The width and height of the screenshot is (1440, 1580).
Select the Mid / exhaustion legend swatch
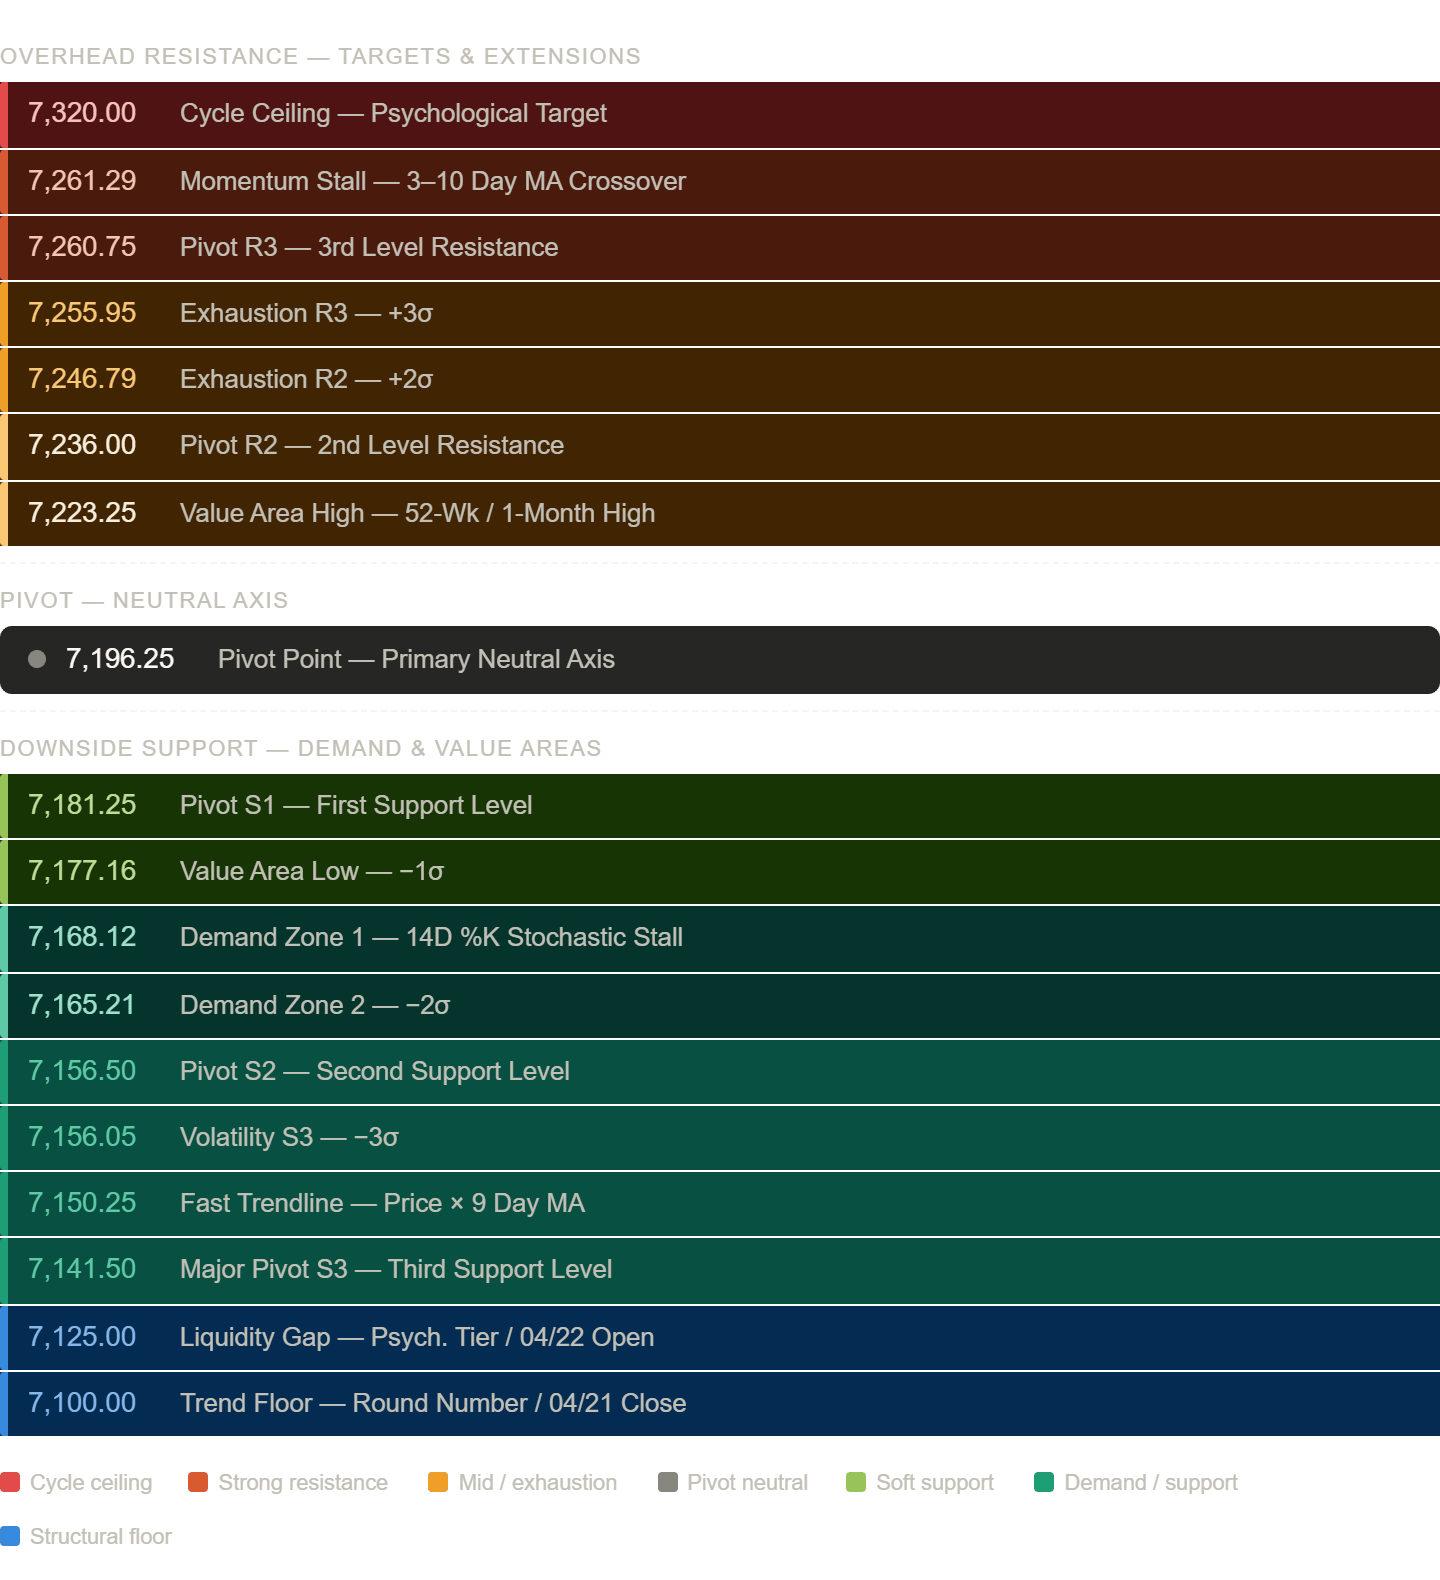pos(438,1482)
